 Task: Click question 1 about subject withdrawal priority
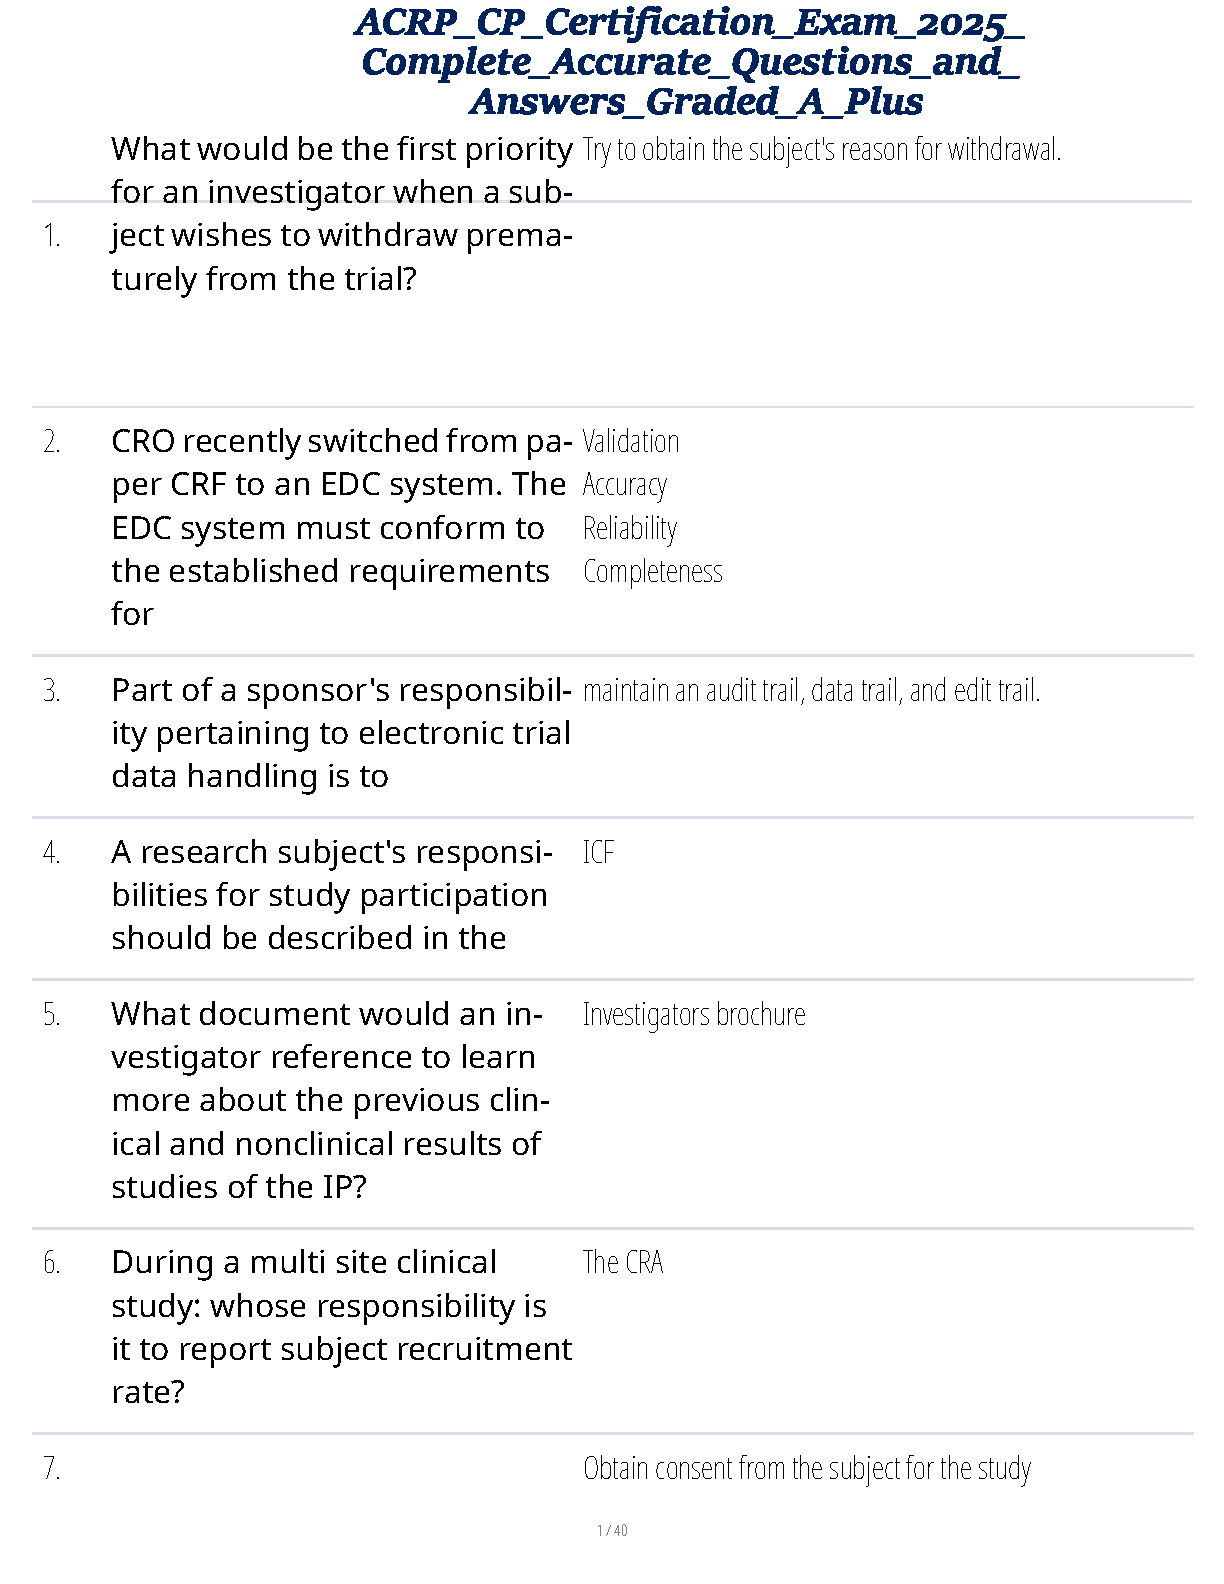pos(341,214)
